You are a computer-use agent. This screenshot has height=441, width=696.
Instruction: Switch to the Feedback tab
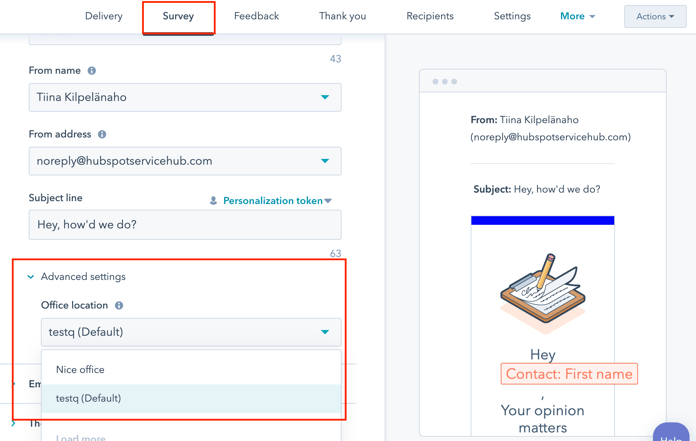pyautogui.click(x=257, y=16)
